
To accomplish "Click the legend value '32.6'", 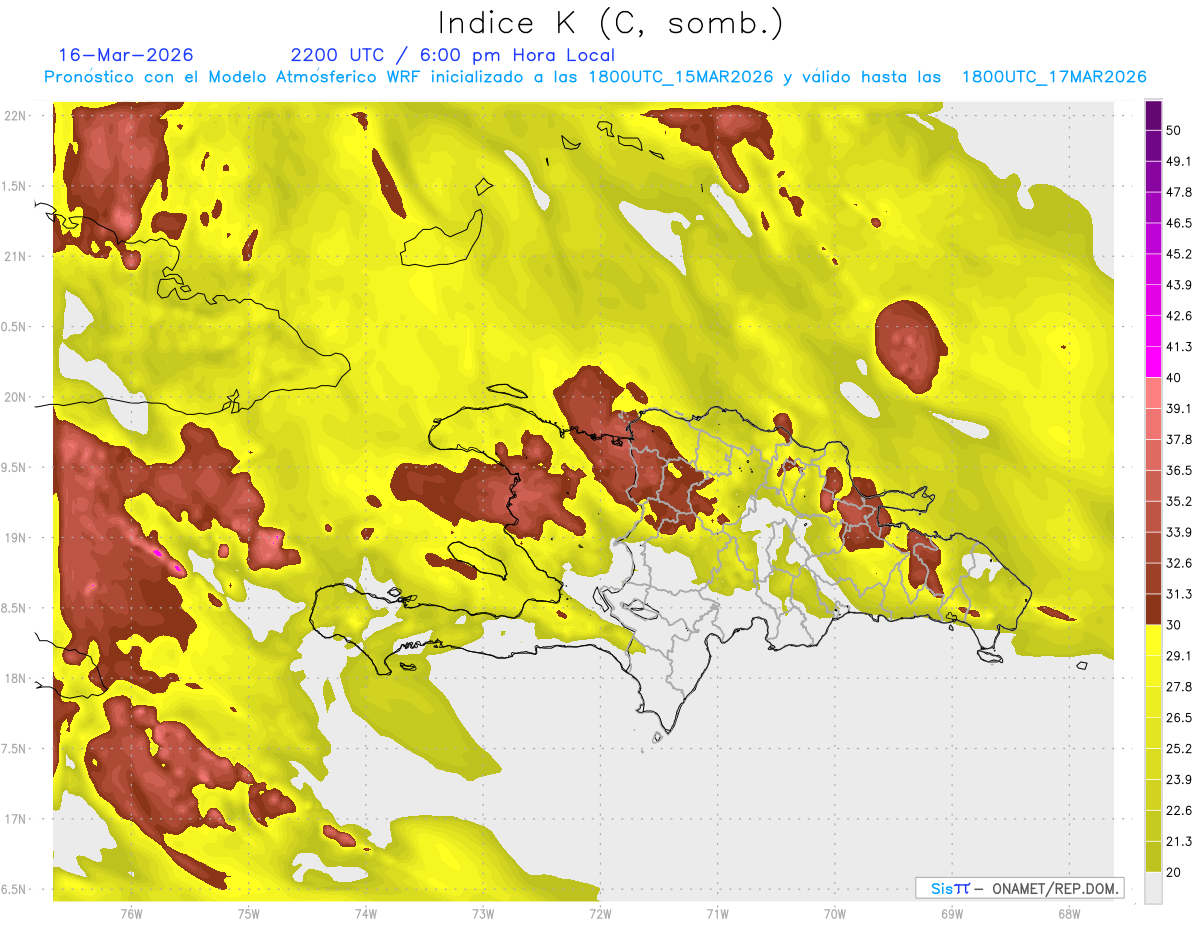I will point(1179,563).
